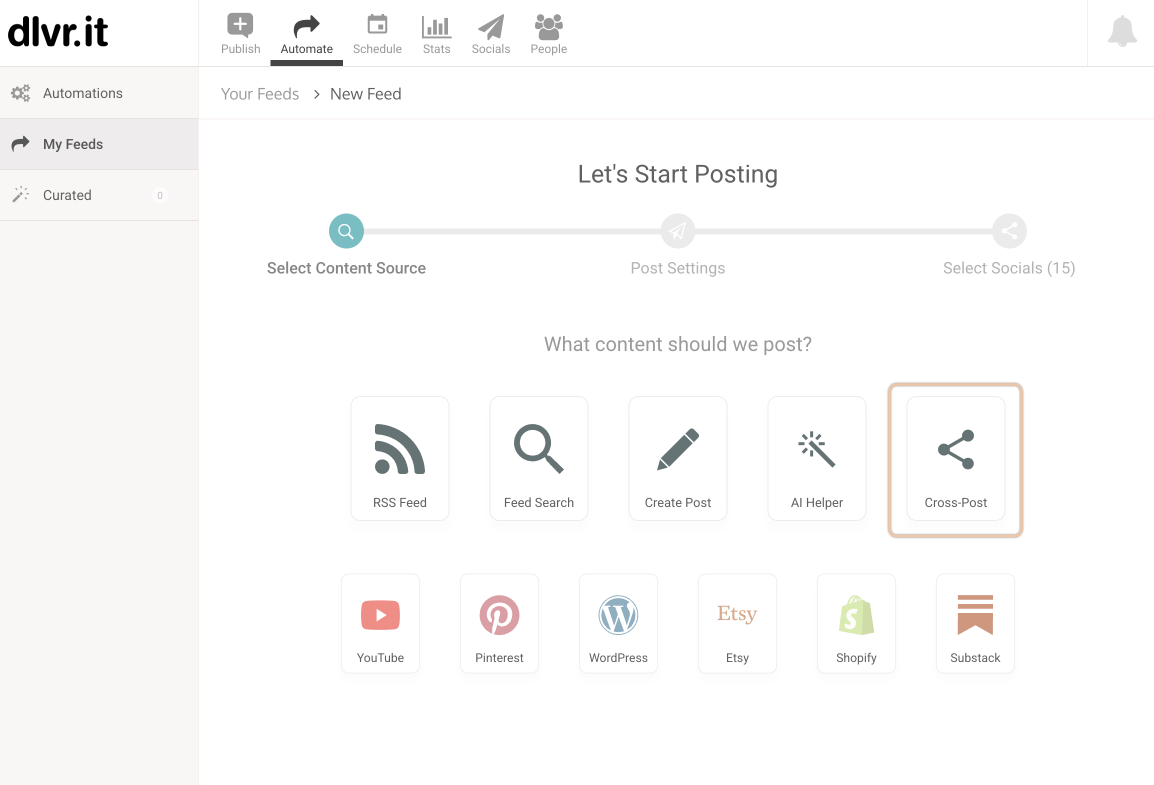This screenshot has width=1154, height=785.
Task: Choose the Feed Search source
Action: pos(539,458)
